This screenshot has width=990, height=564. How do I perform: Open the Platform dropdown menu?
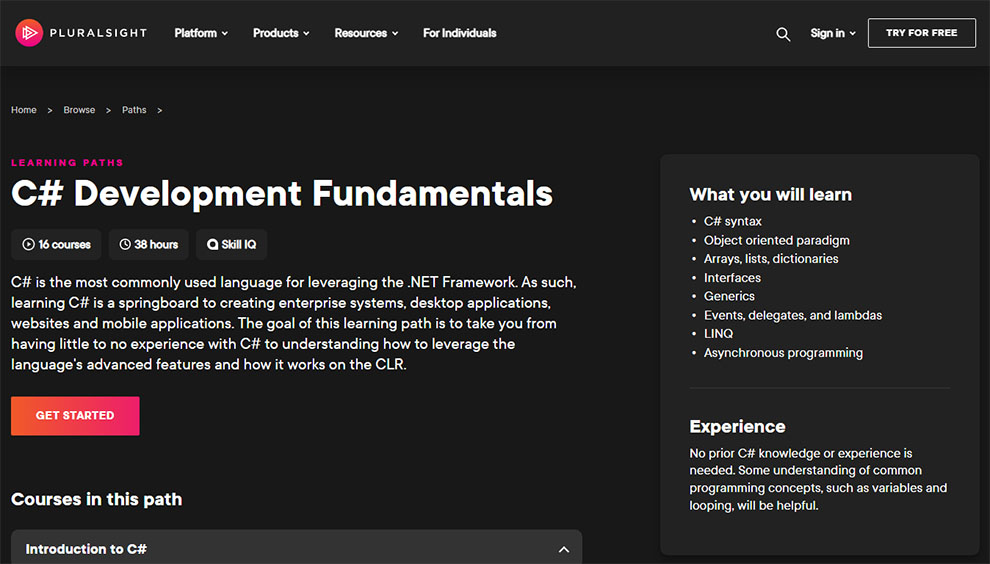(201, 33)
